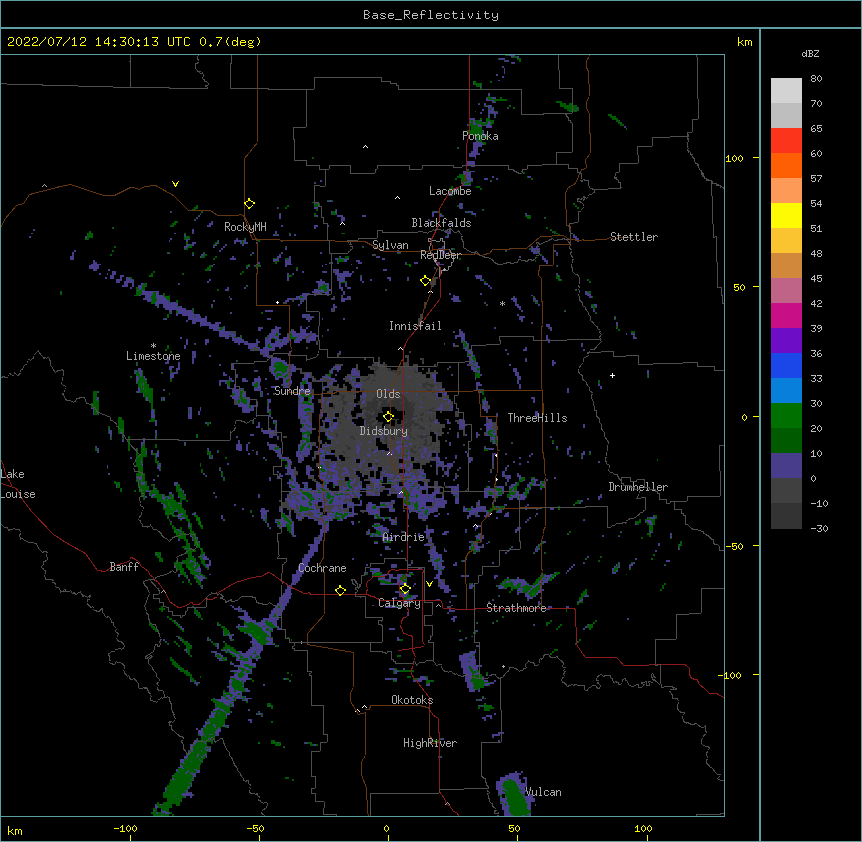The height and width of the screenshot is (842, 862).
Task: Click the 100 km tick on right axis
Action: (734, 158)
